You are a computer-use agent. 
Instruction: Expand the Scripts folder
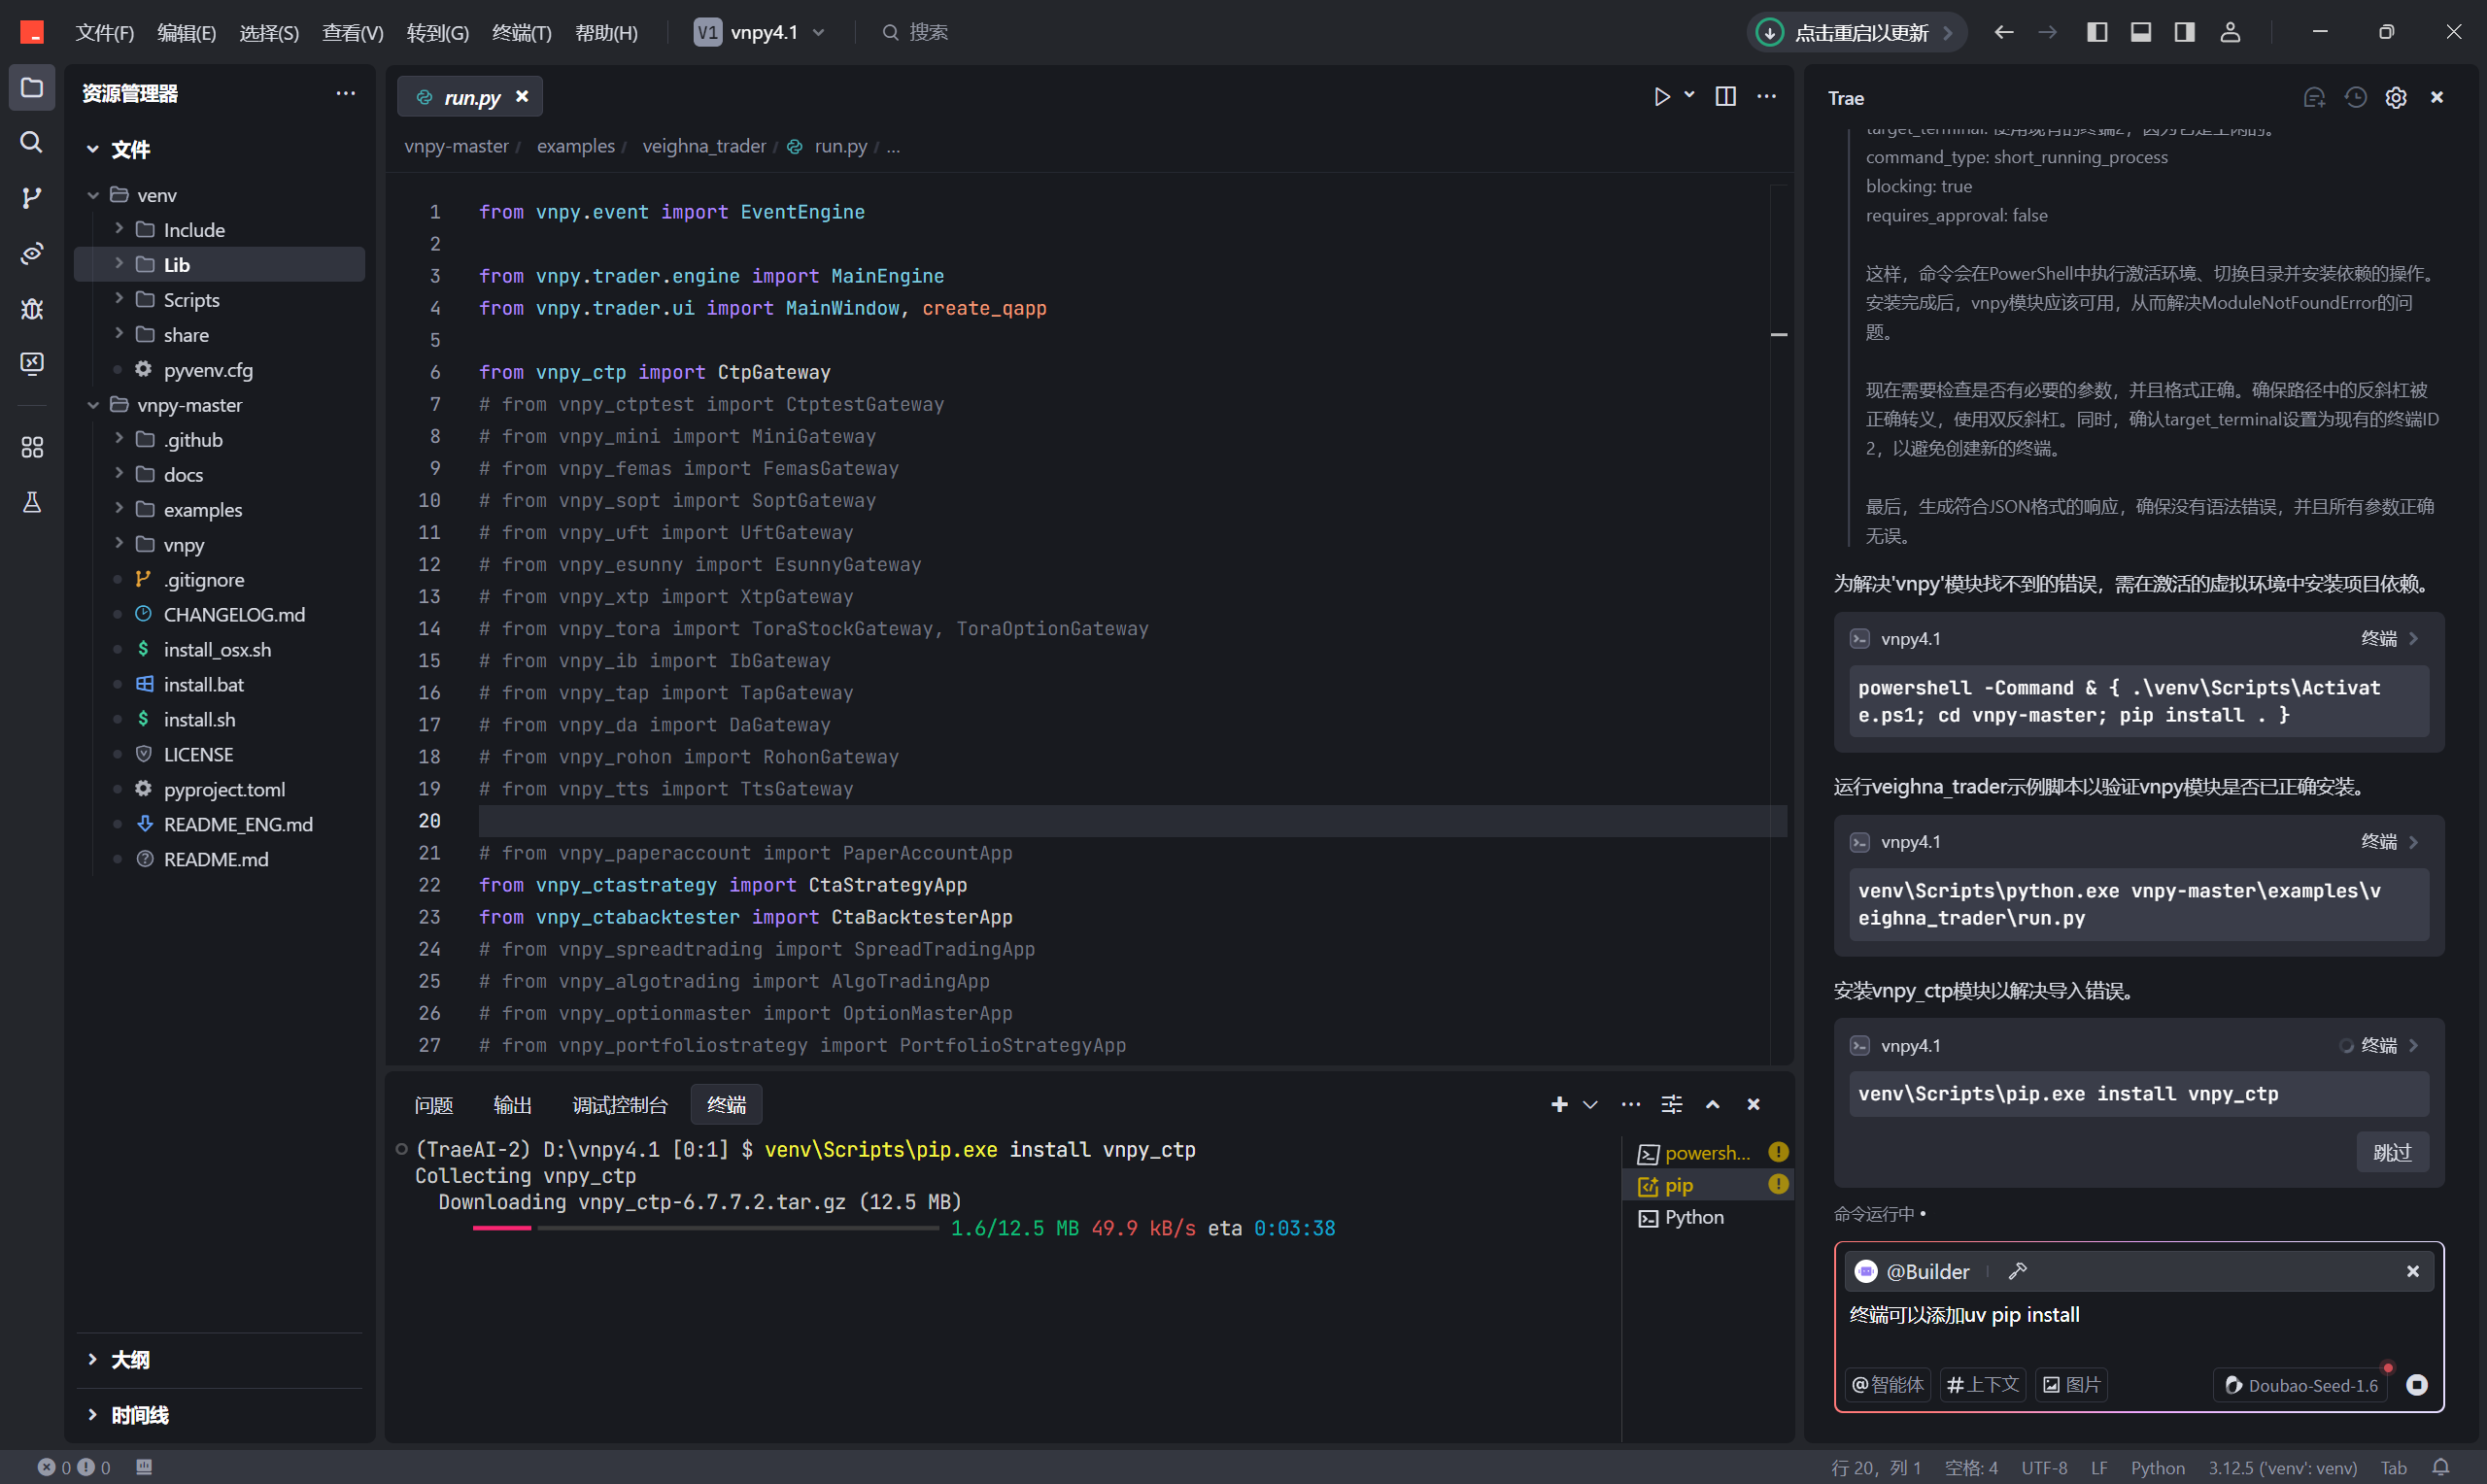[x=119, y=299]
